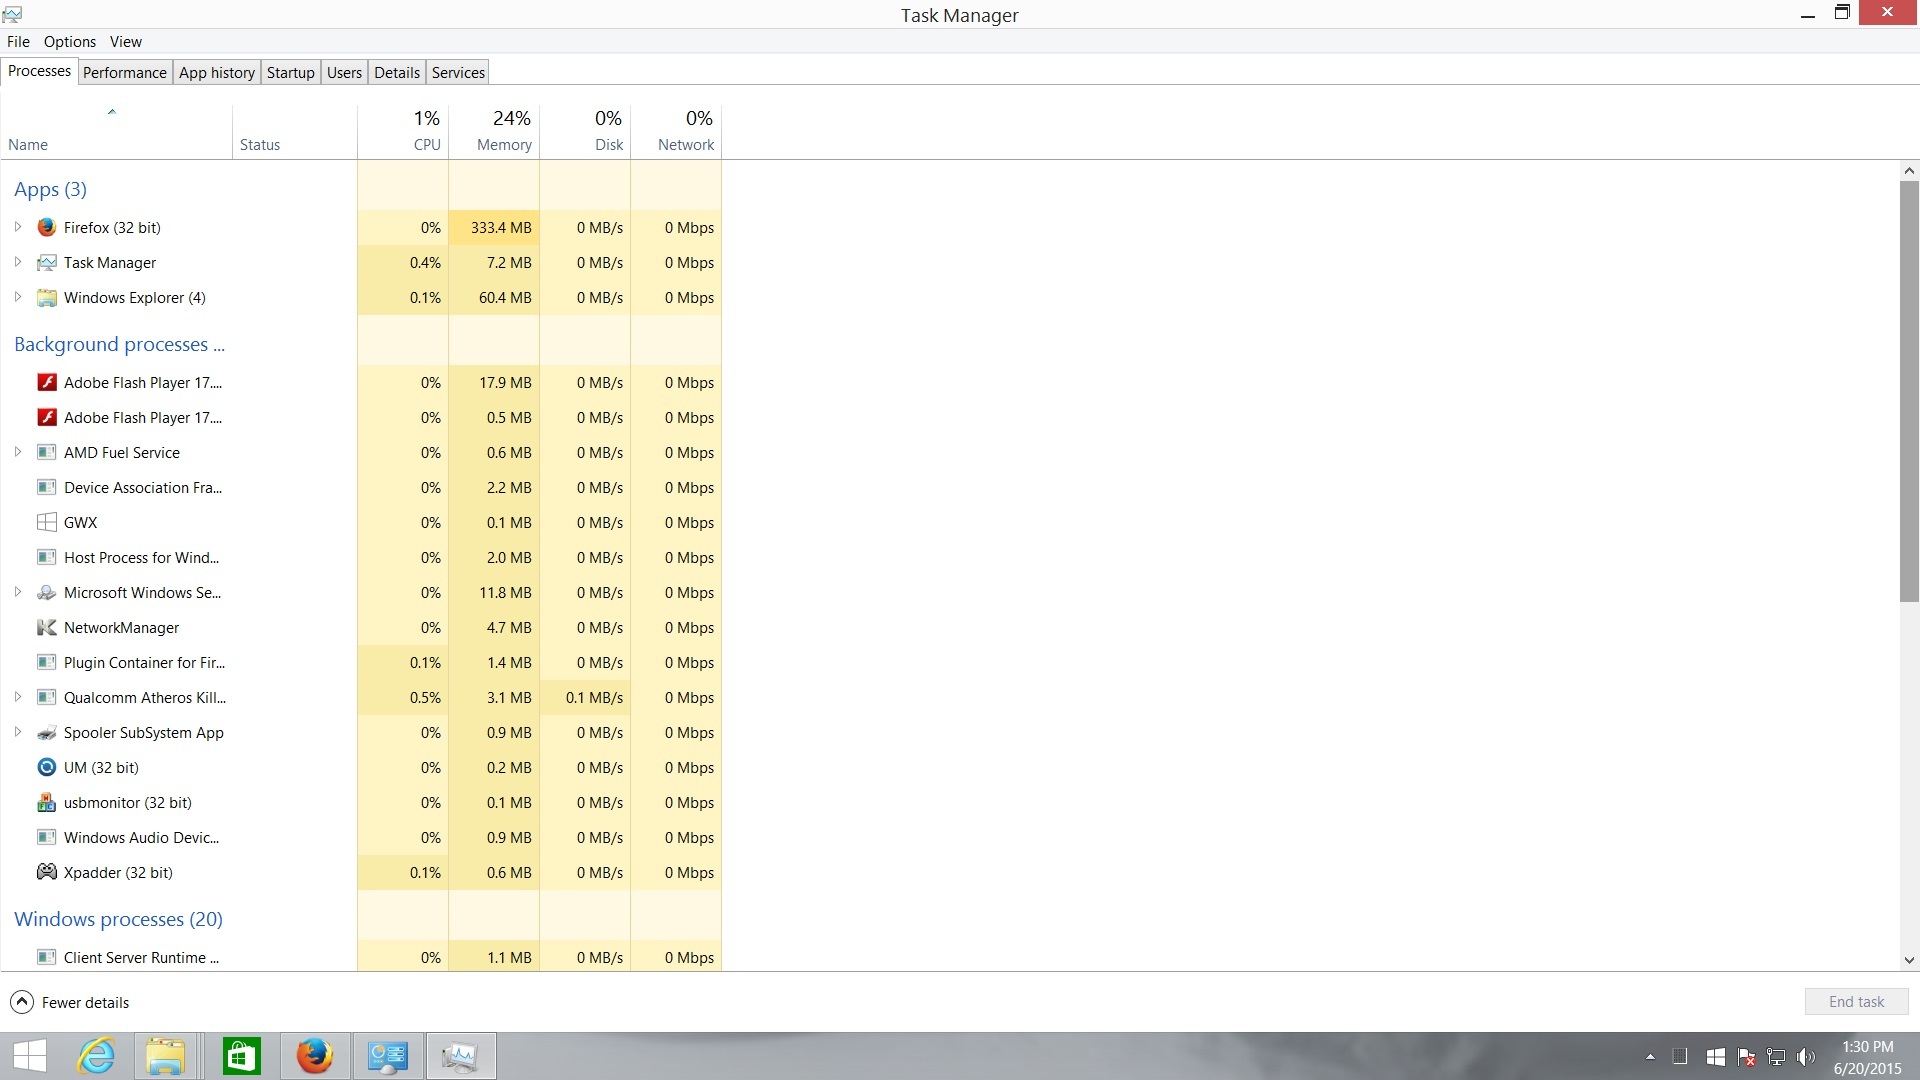Open the Options menu
Viewport: 1920px width, 1080px height.
70,41
